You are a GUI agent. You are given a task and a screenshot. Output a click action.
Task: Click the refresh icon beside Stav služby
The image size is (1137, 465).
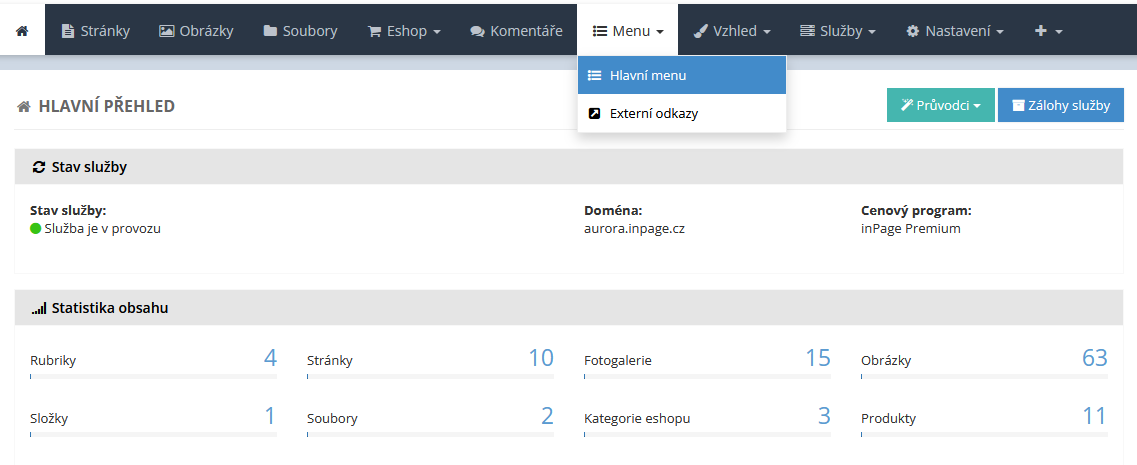39,167
